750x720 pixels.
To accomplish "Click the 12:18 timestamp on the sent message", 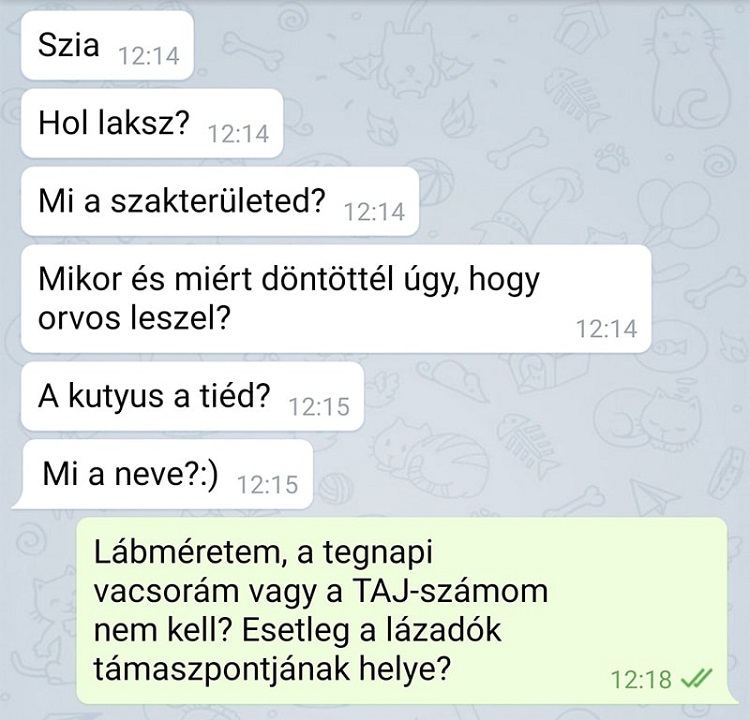I will pyautogui.click(x=641, y=679).
